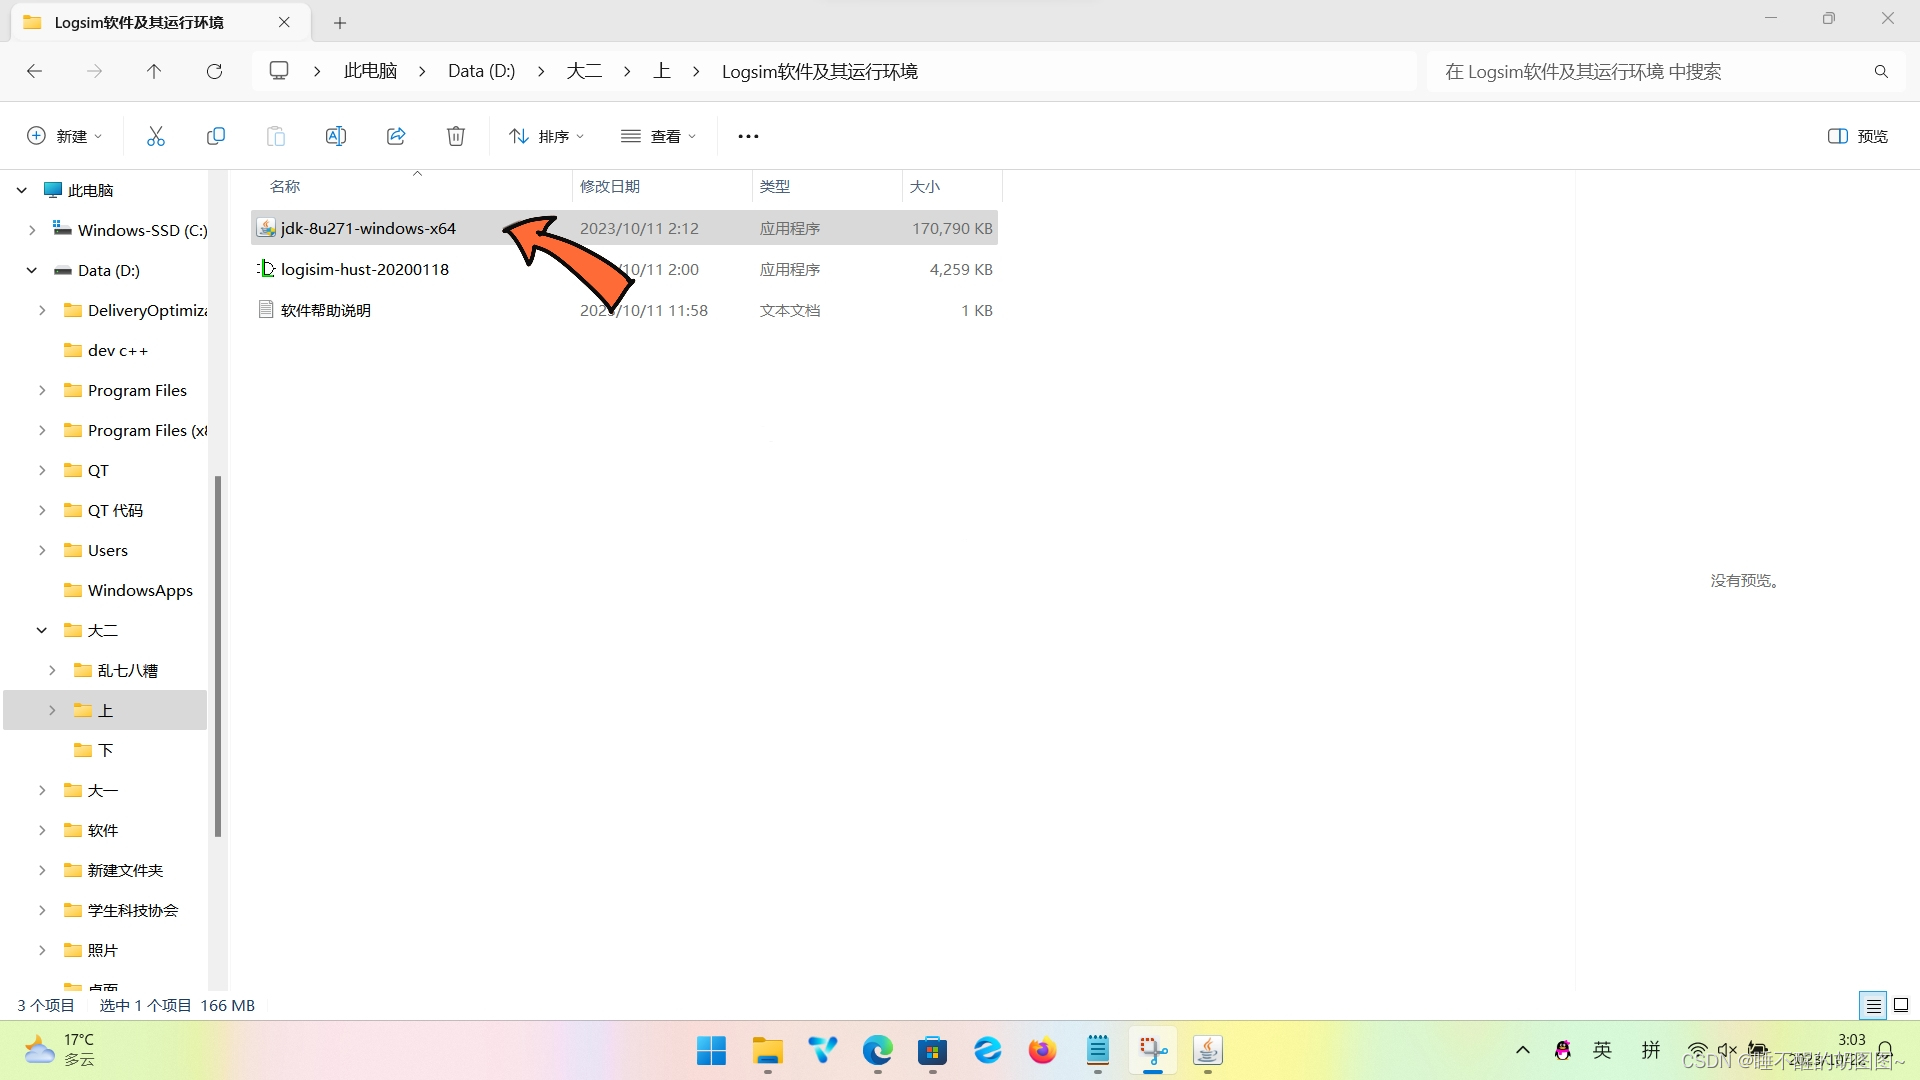Switch to large thumbnails view icon

[x=1901, y=1005]
